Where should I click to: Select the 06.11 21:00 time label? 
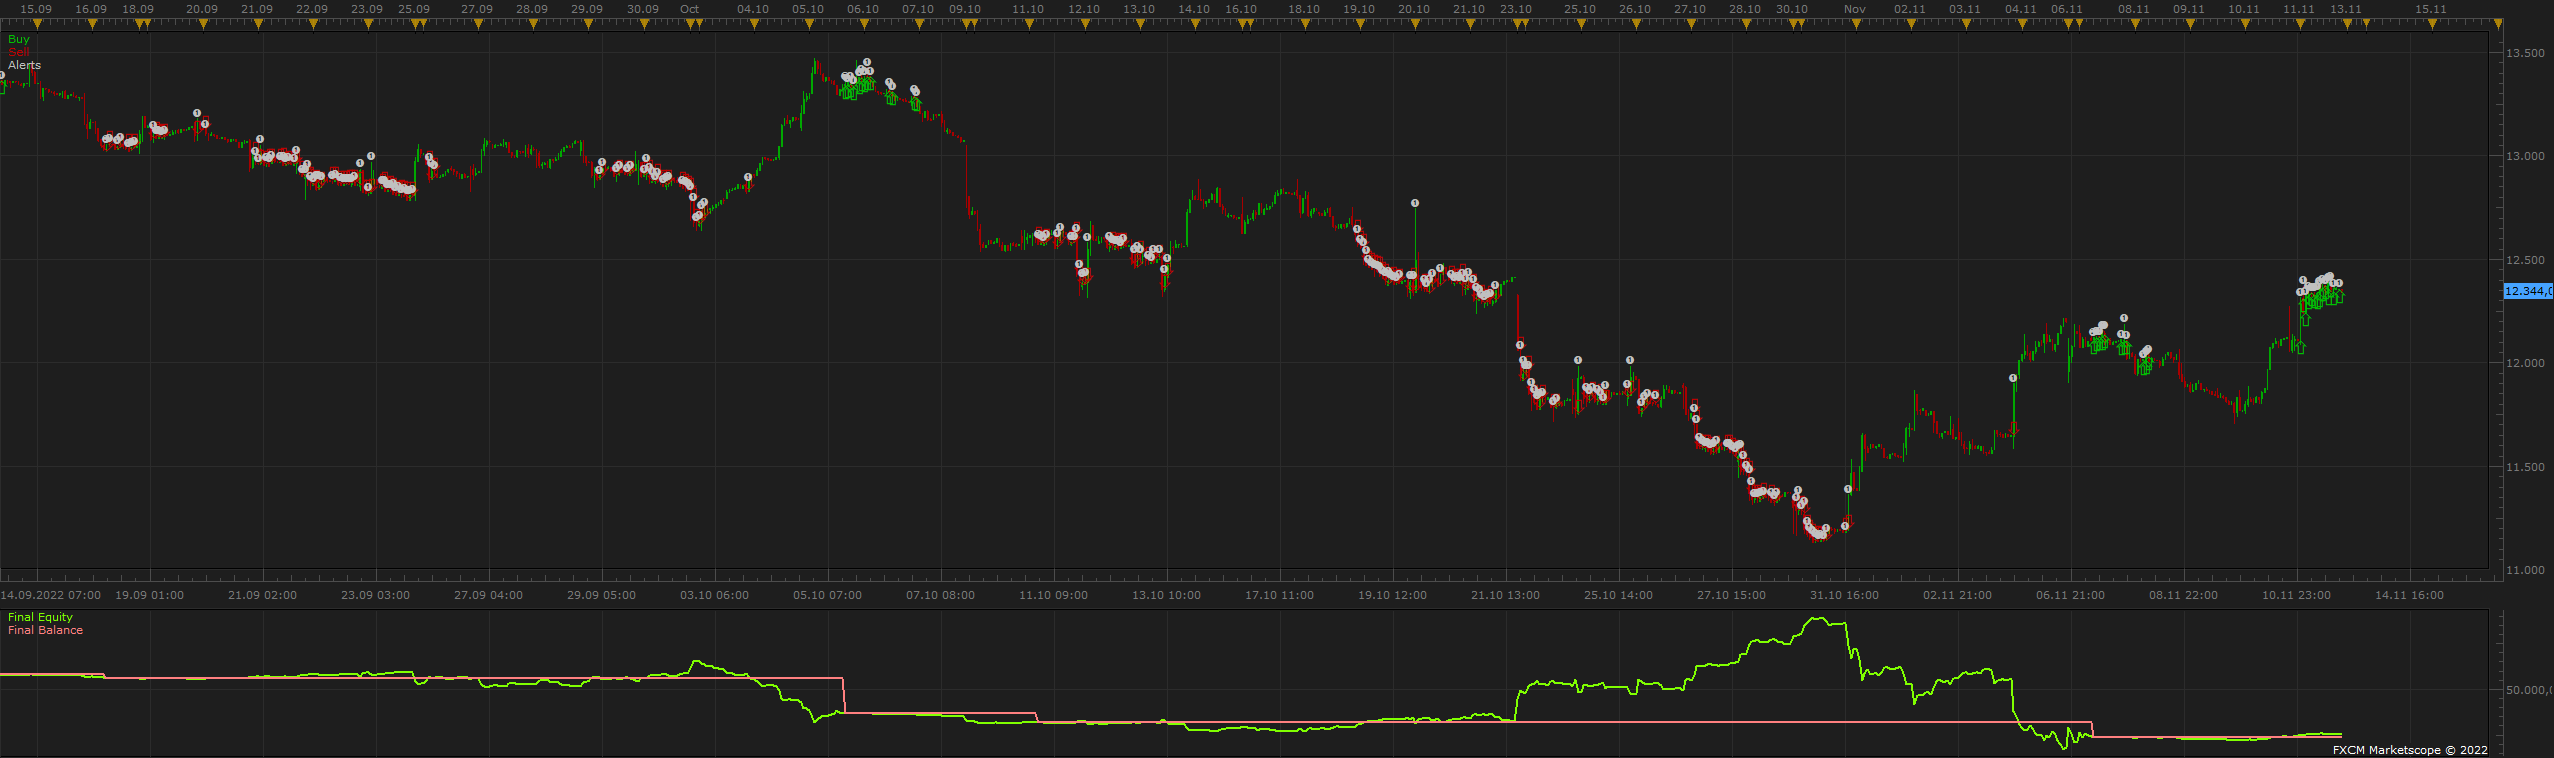[2070, 595]
